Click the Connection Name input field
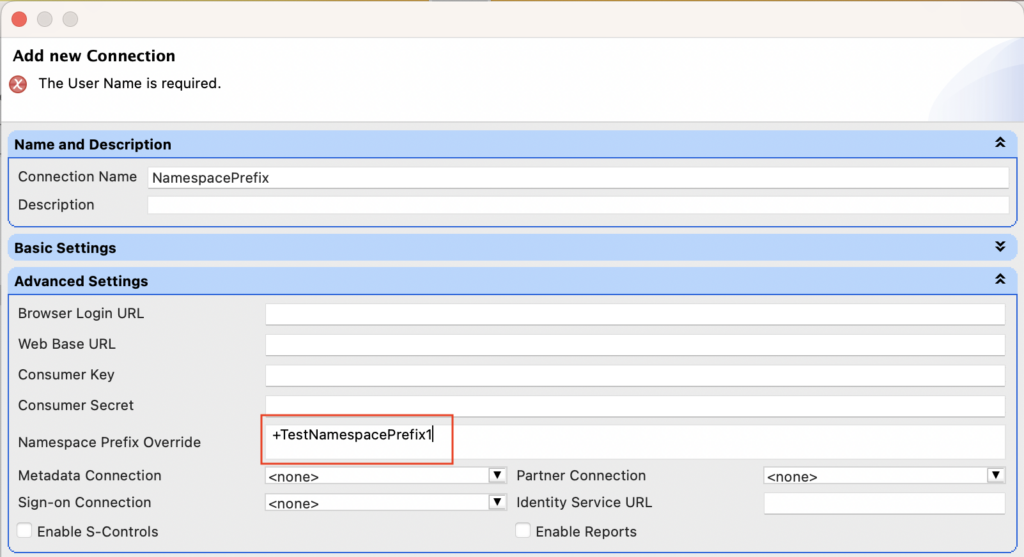The height and width of the screenshot is (557, 1024). pyautogui.click(x=578, y=178)
